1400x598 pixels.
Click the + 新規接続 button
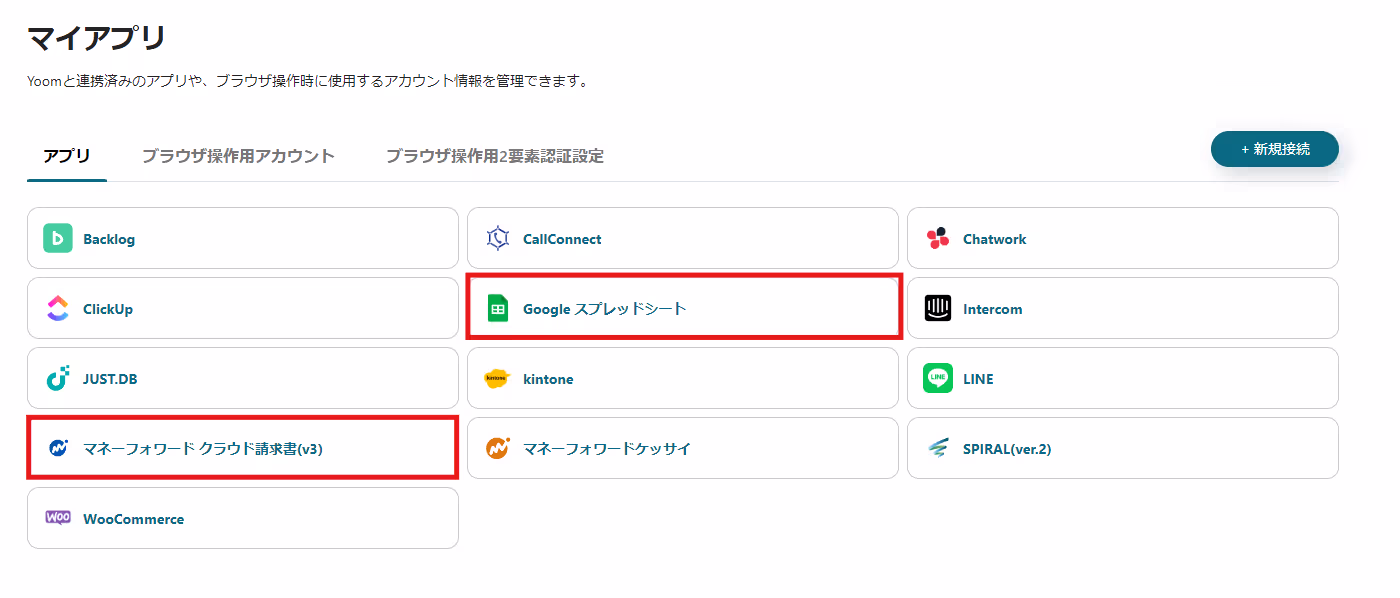point(1275,149)
